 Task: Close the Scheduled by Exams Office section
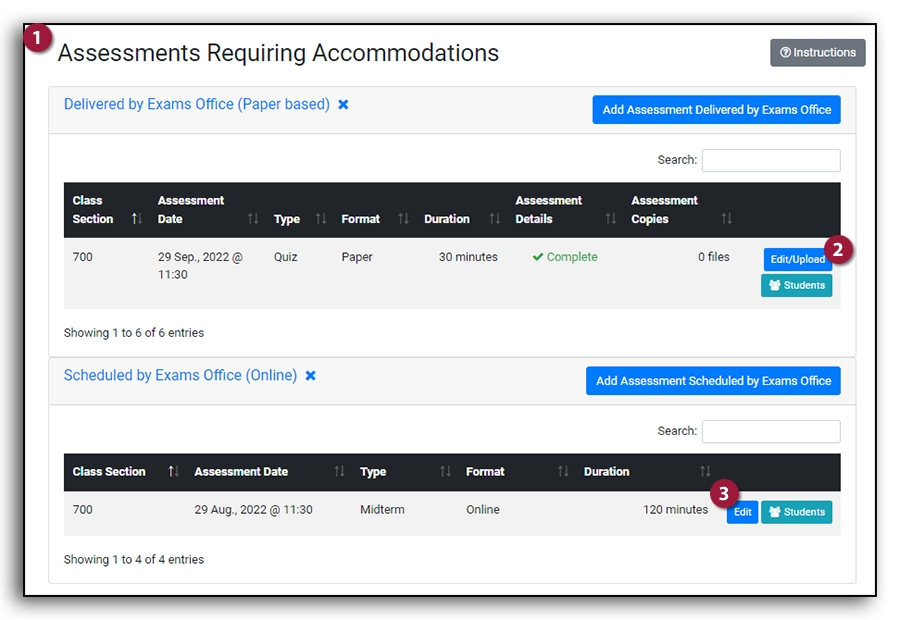tap(310, 376)
